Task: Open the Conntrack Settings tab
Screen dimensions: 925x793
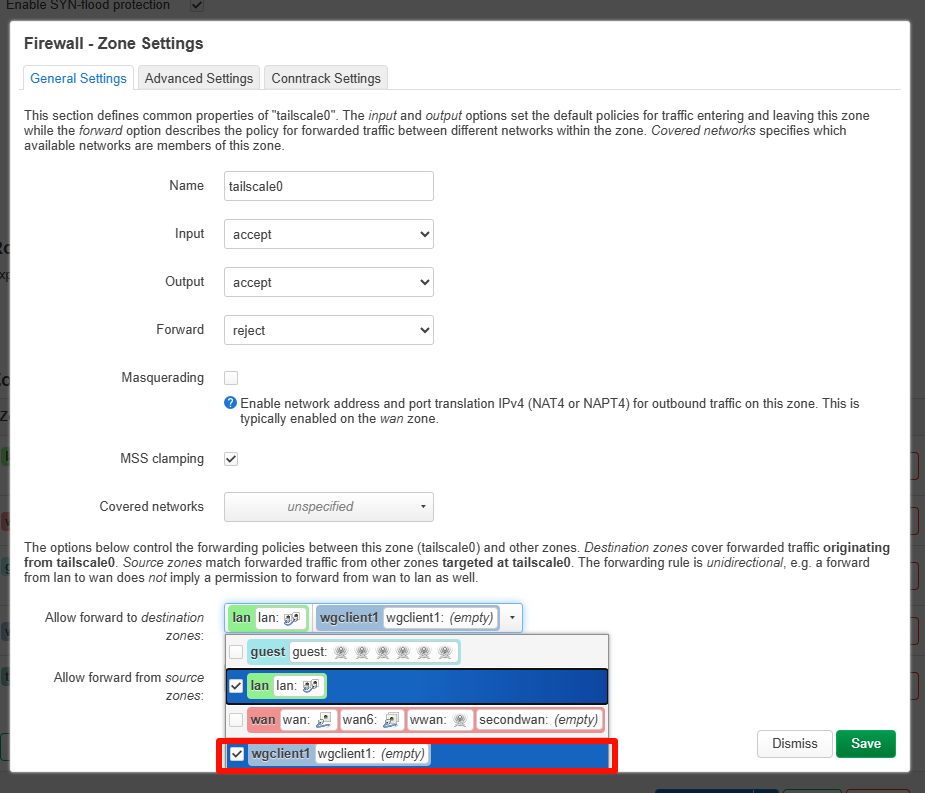Action: [x=325, y=78]
